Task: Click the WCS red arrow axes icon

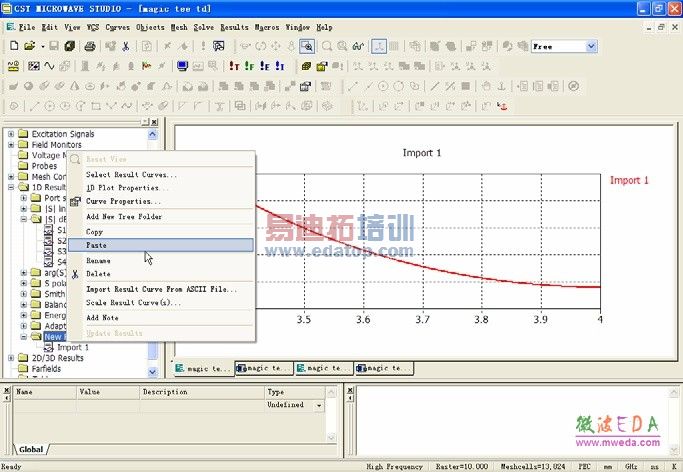Action: click(502, 106)
